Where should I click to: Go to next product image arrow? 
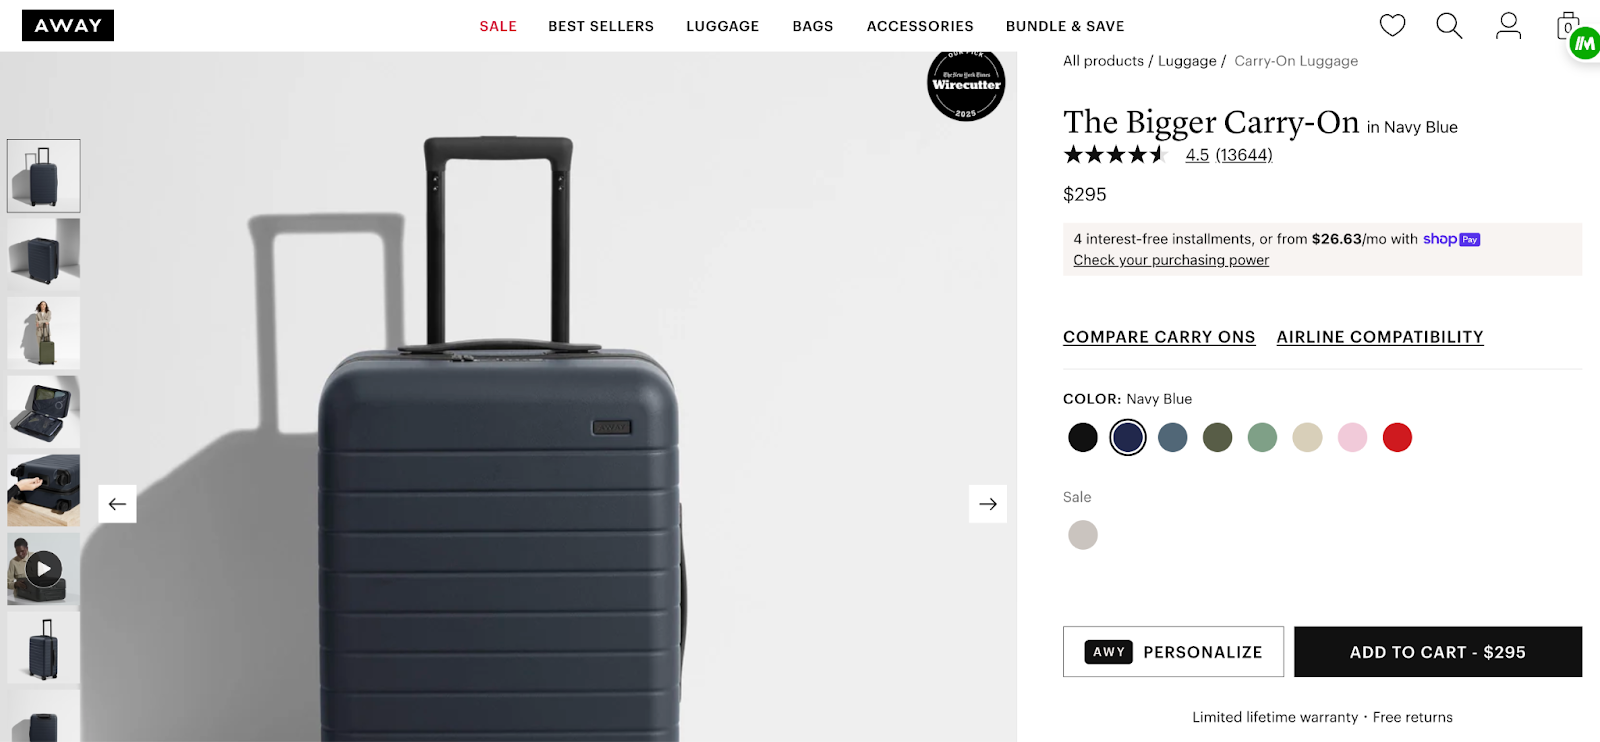coord(988,504)
